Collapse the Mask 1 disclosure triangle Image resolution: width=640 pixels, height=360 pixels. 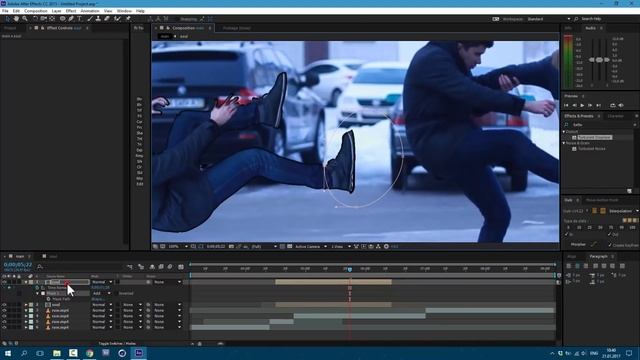point(38,293)
